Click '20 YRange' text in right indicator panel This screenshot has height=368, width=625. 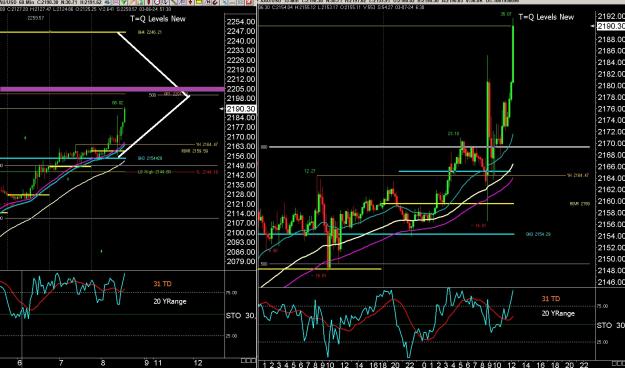[558, 313]
